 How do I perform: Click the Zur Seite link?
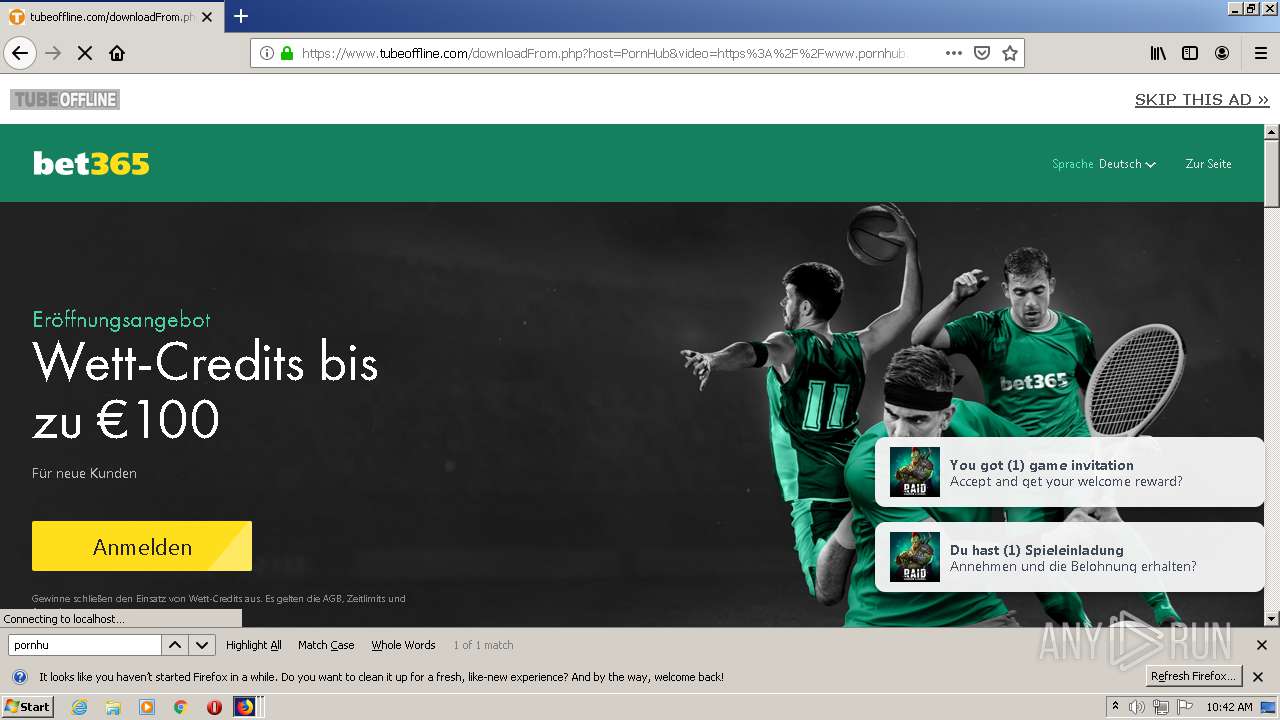point(1208,164)
